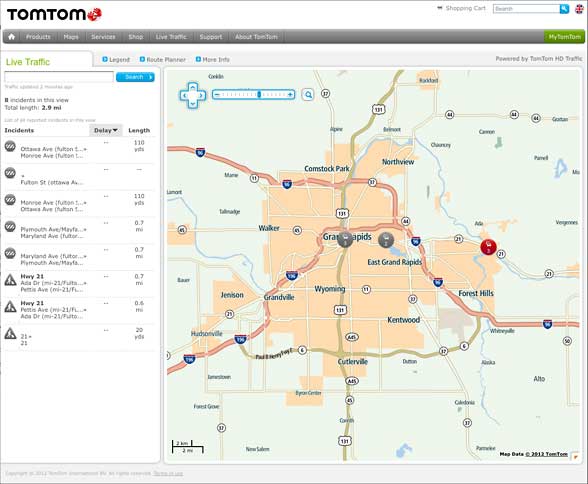Open the Products menu
The height and width of the screenshot is (484, 588).
38,37
